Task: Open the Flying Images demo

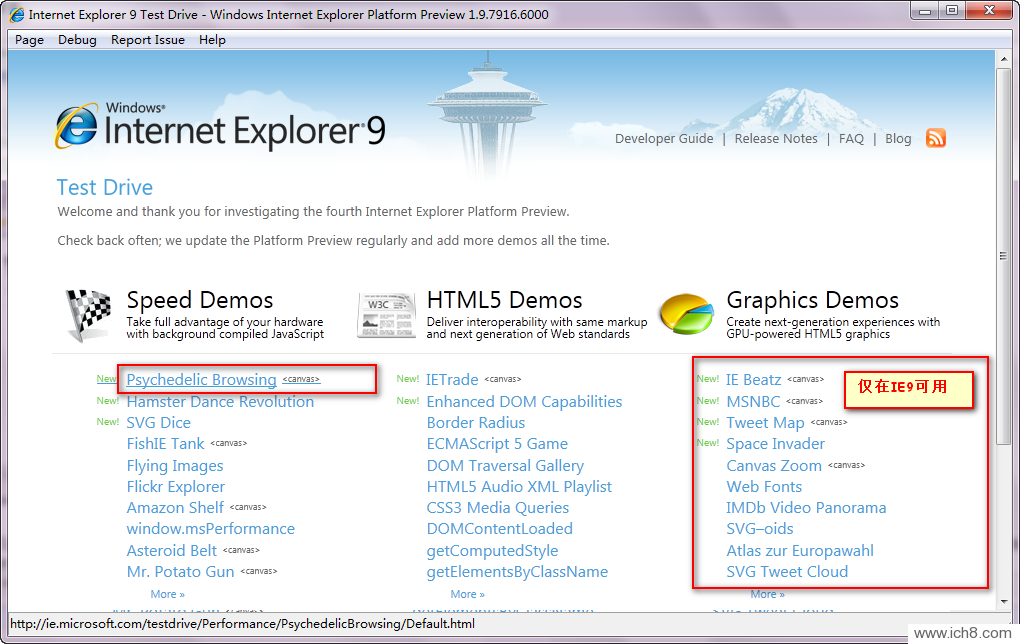Action: pyautogui.click(x=174, y=466)
